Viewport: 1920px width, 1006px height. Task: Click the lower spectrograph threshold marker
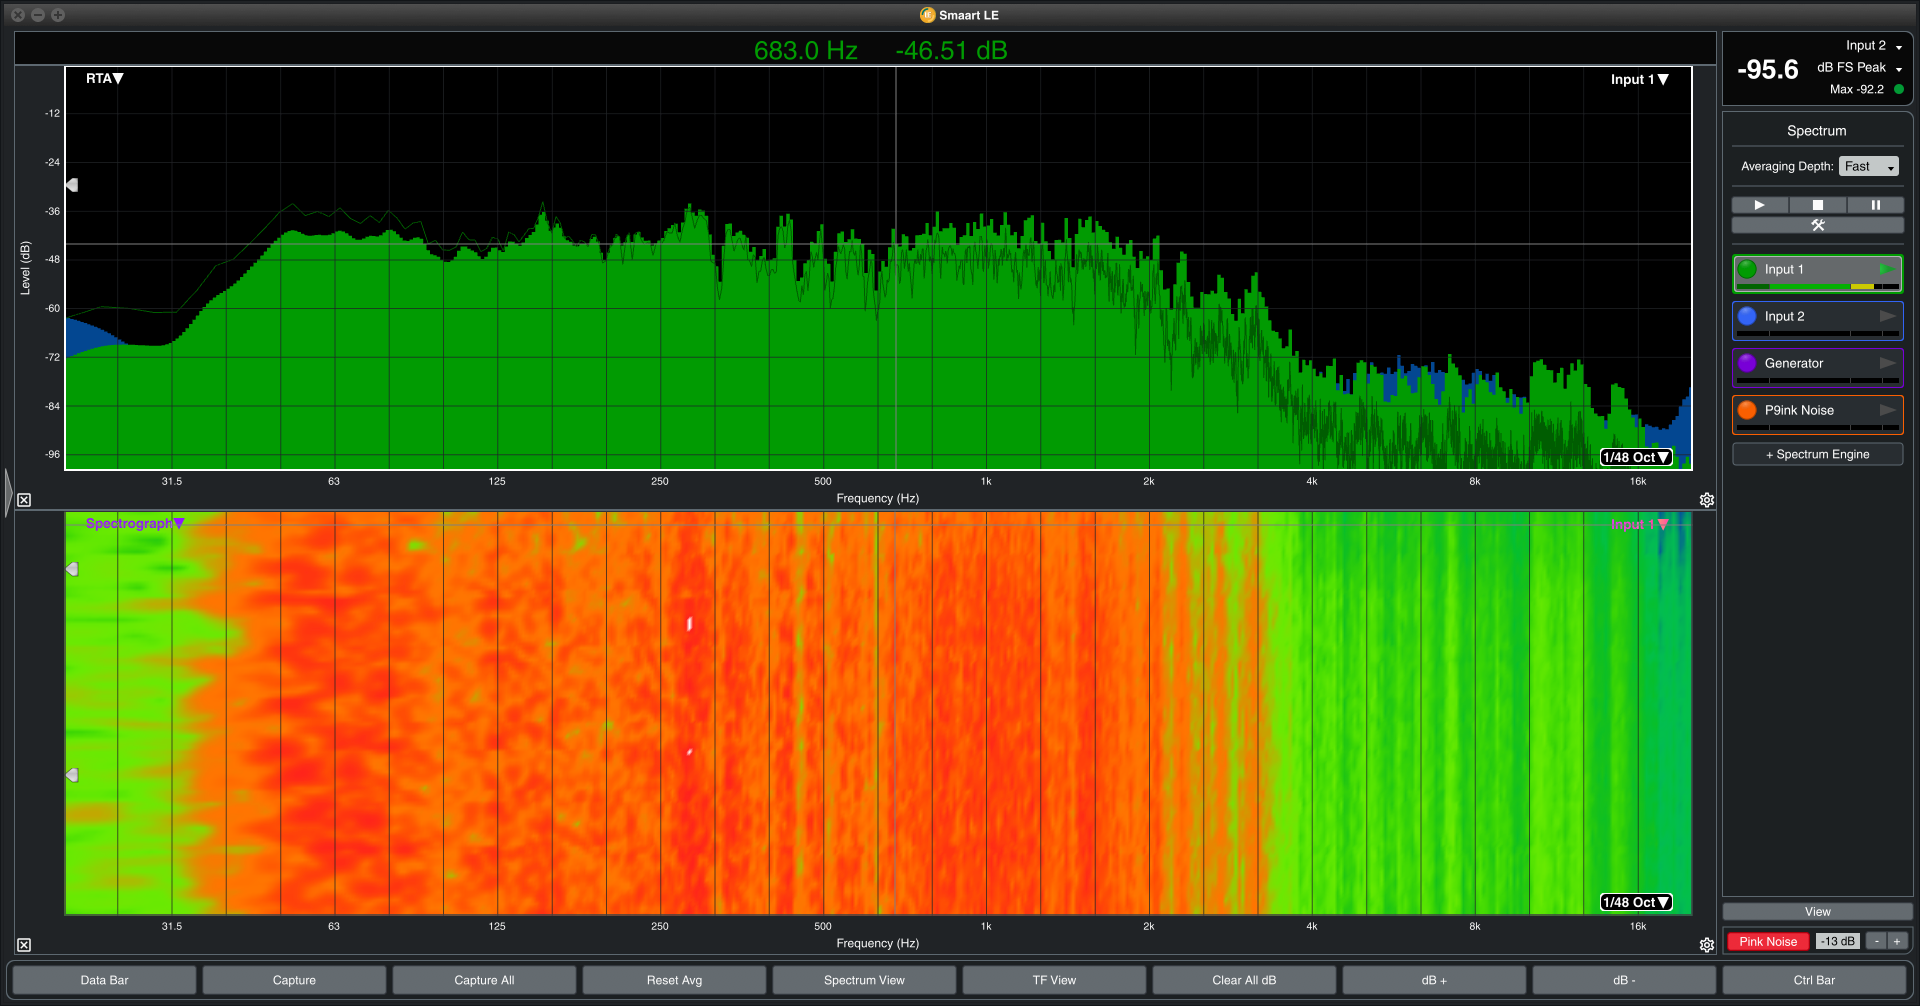[72, 775]
